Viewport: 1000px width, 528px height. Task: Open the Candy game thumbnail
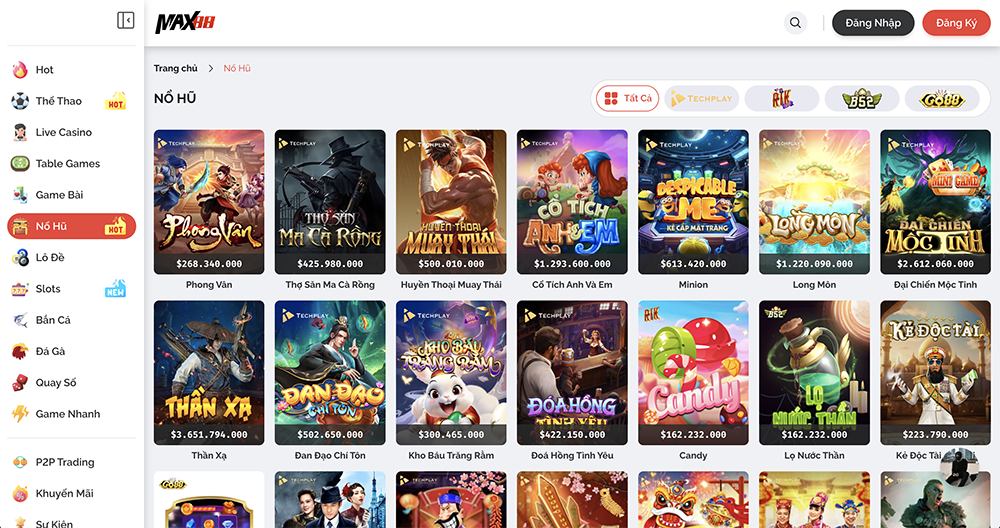point(693,373)
